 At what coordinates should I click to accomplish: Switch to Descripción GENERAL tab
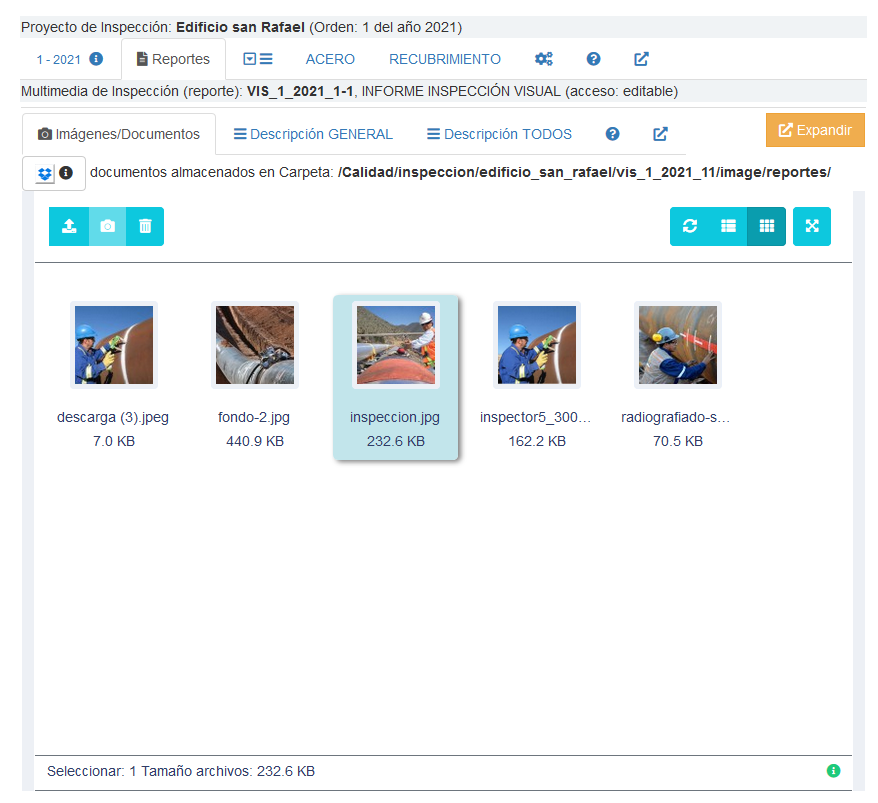coord(313,134)
